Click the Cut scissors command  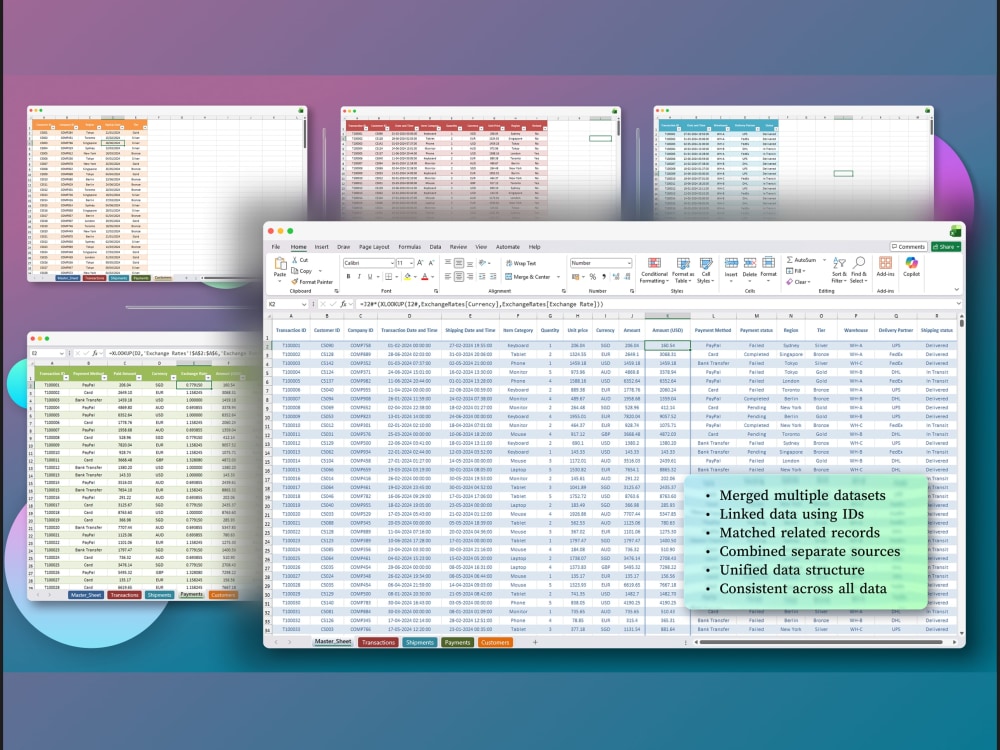click(x=300, y=260)
